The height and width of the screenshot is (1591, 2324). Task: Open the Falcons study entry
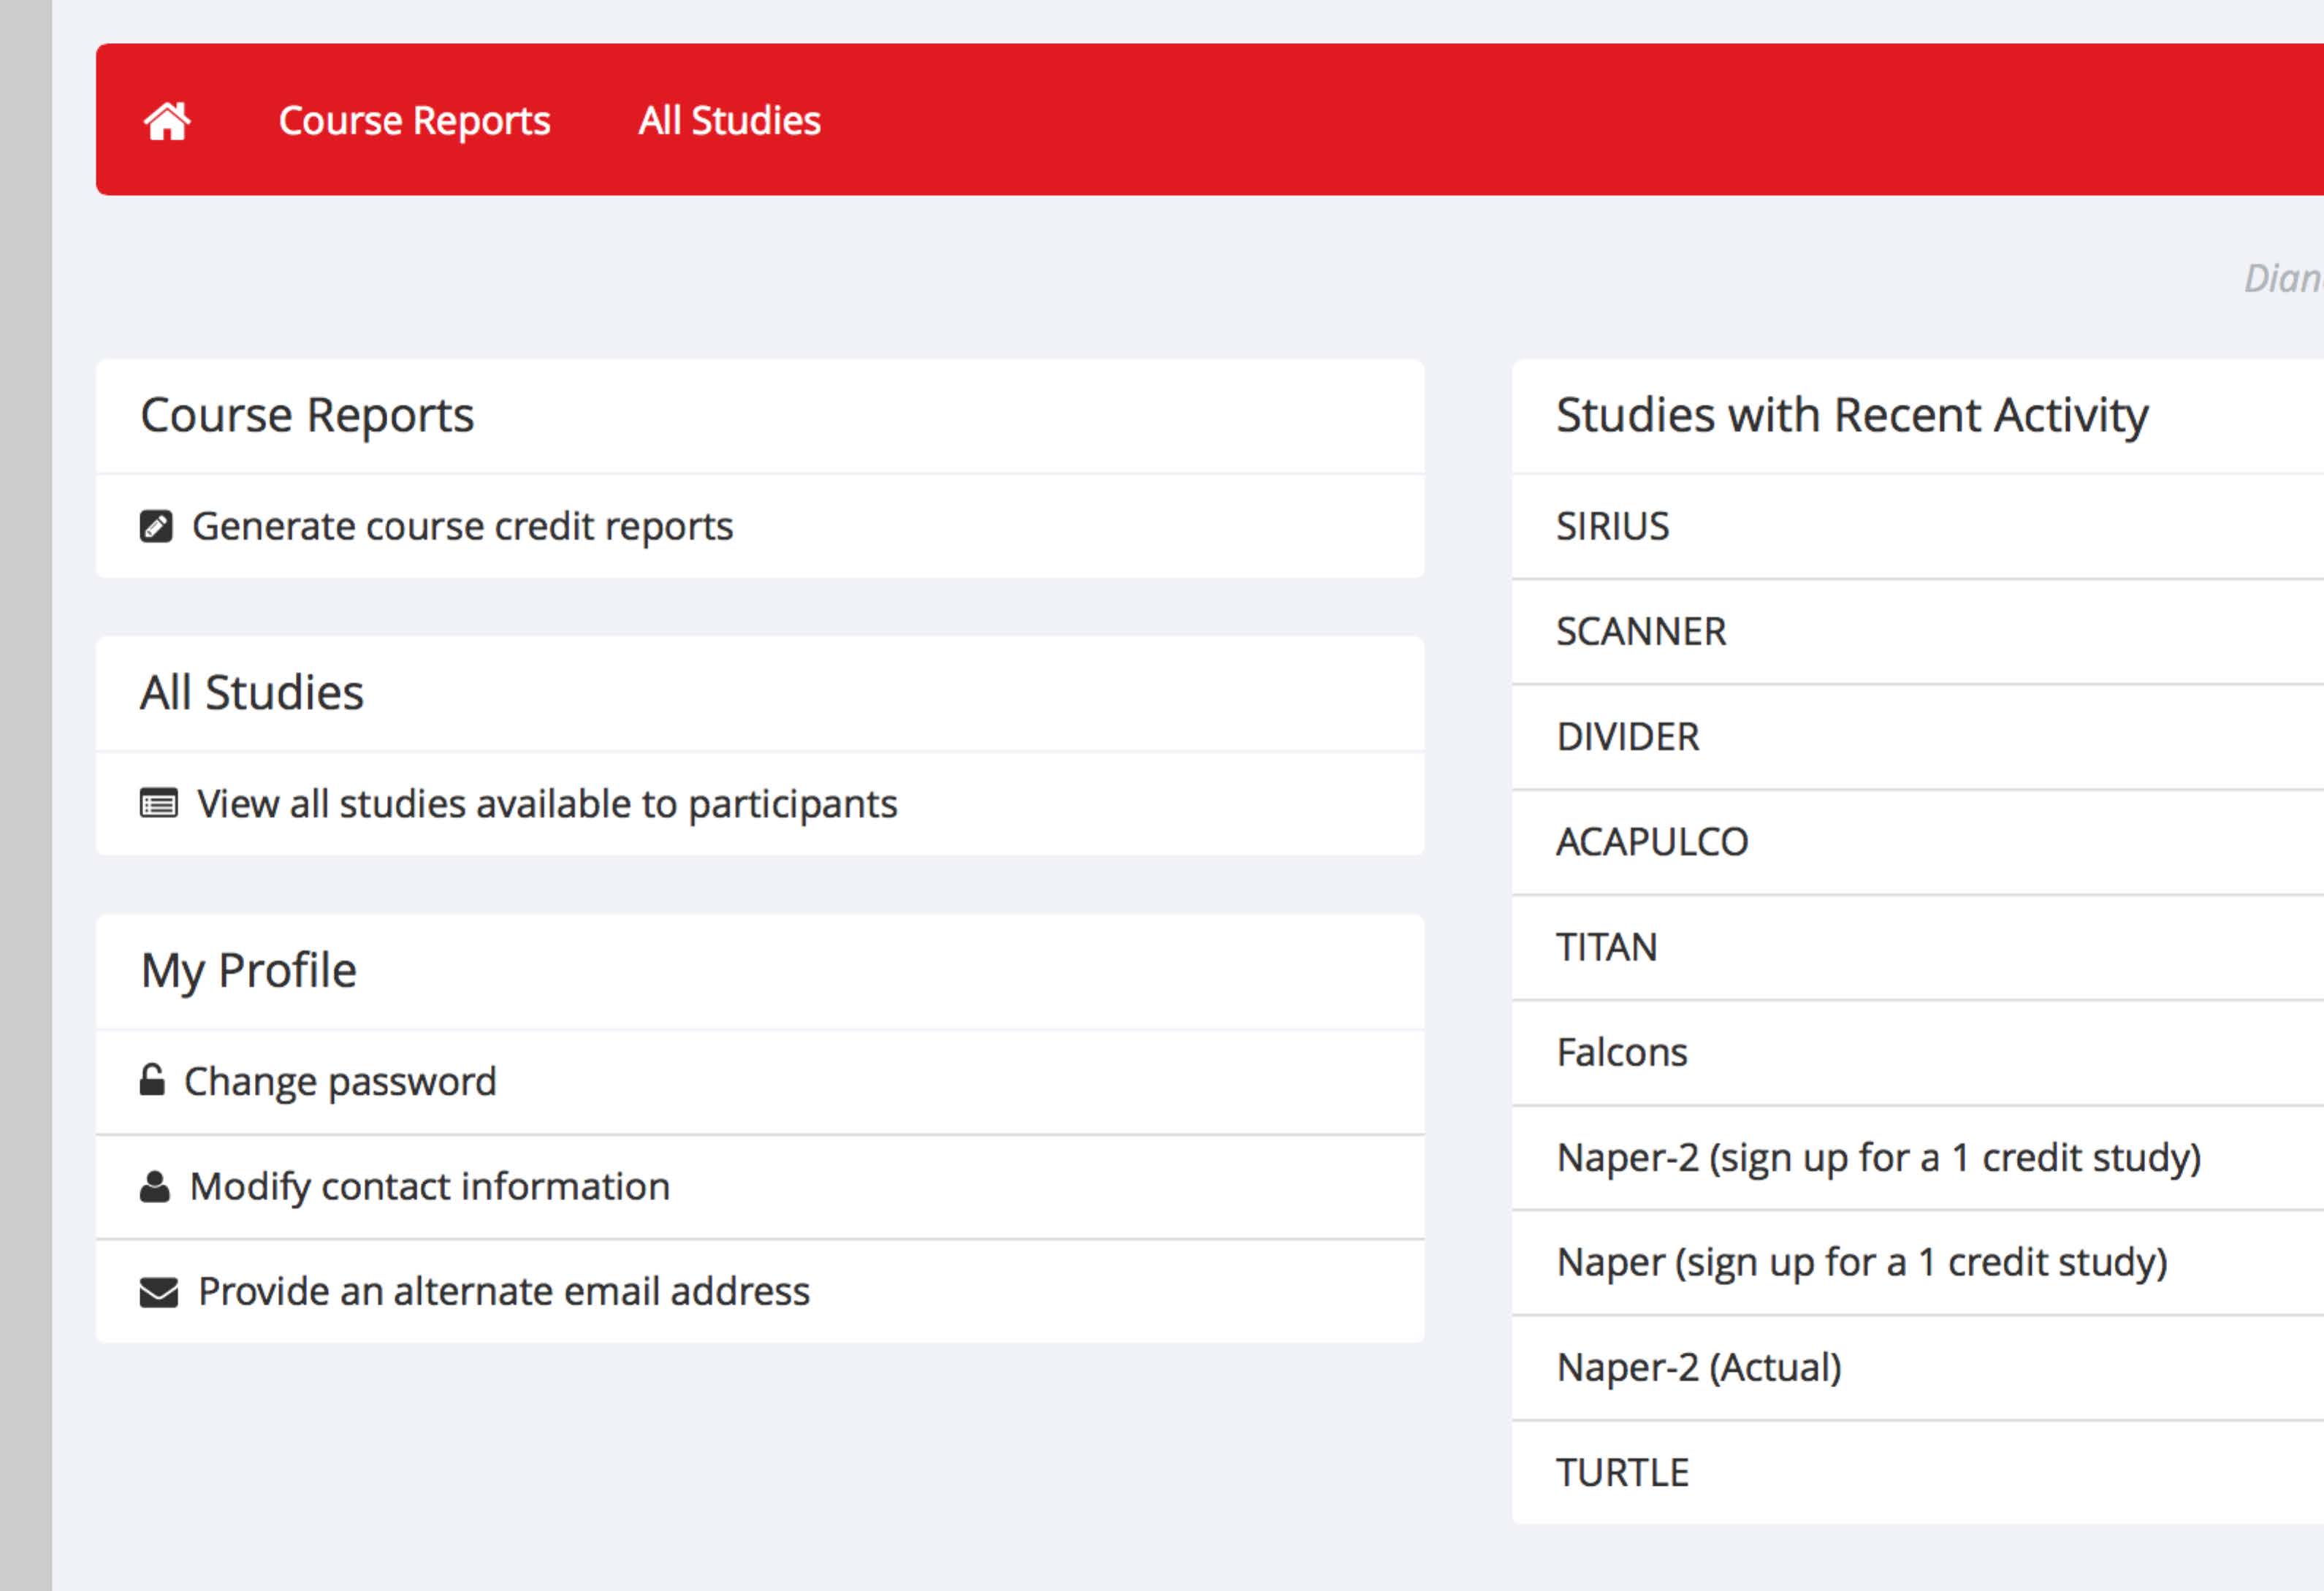1622,1052
